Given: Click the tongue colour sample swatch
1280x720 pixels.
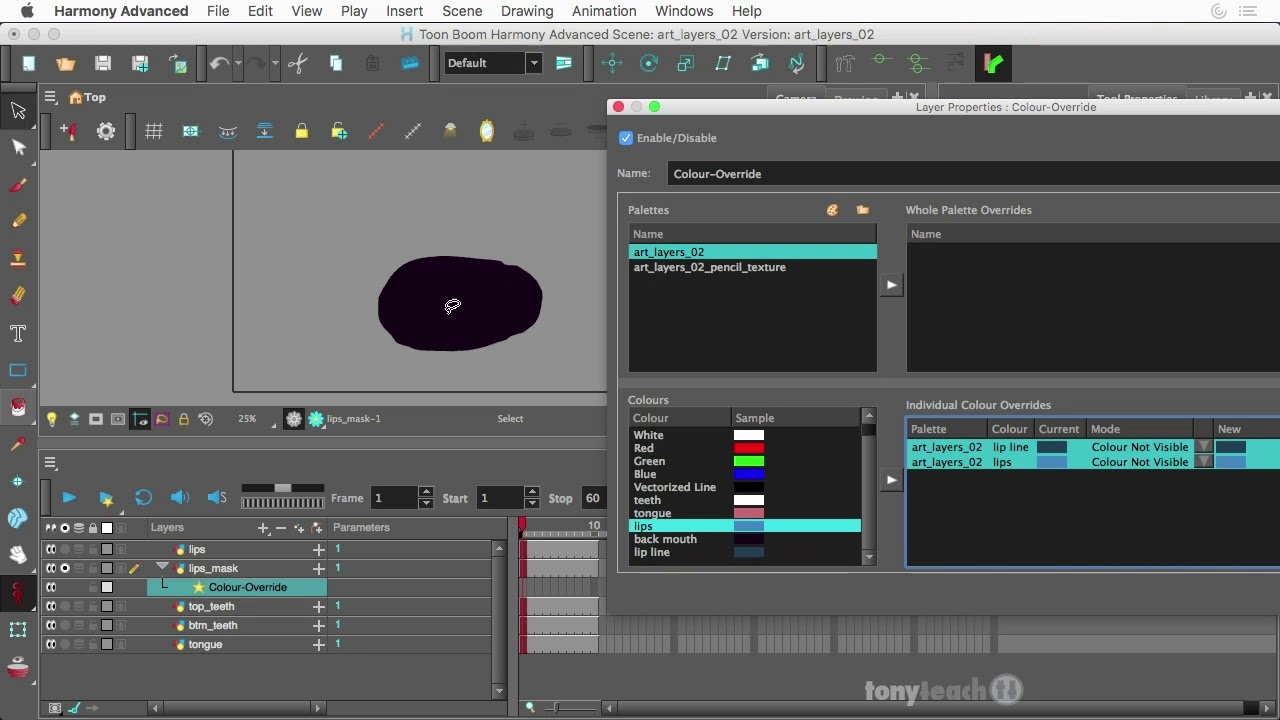Looking at the screenshot, I should coord(748,513).
